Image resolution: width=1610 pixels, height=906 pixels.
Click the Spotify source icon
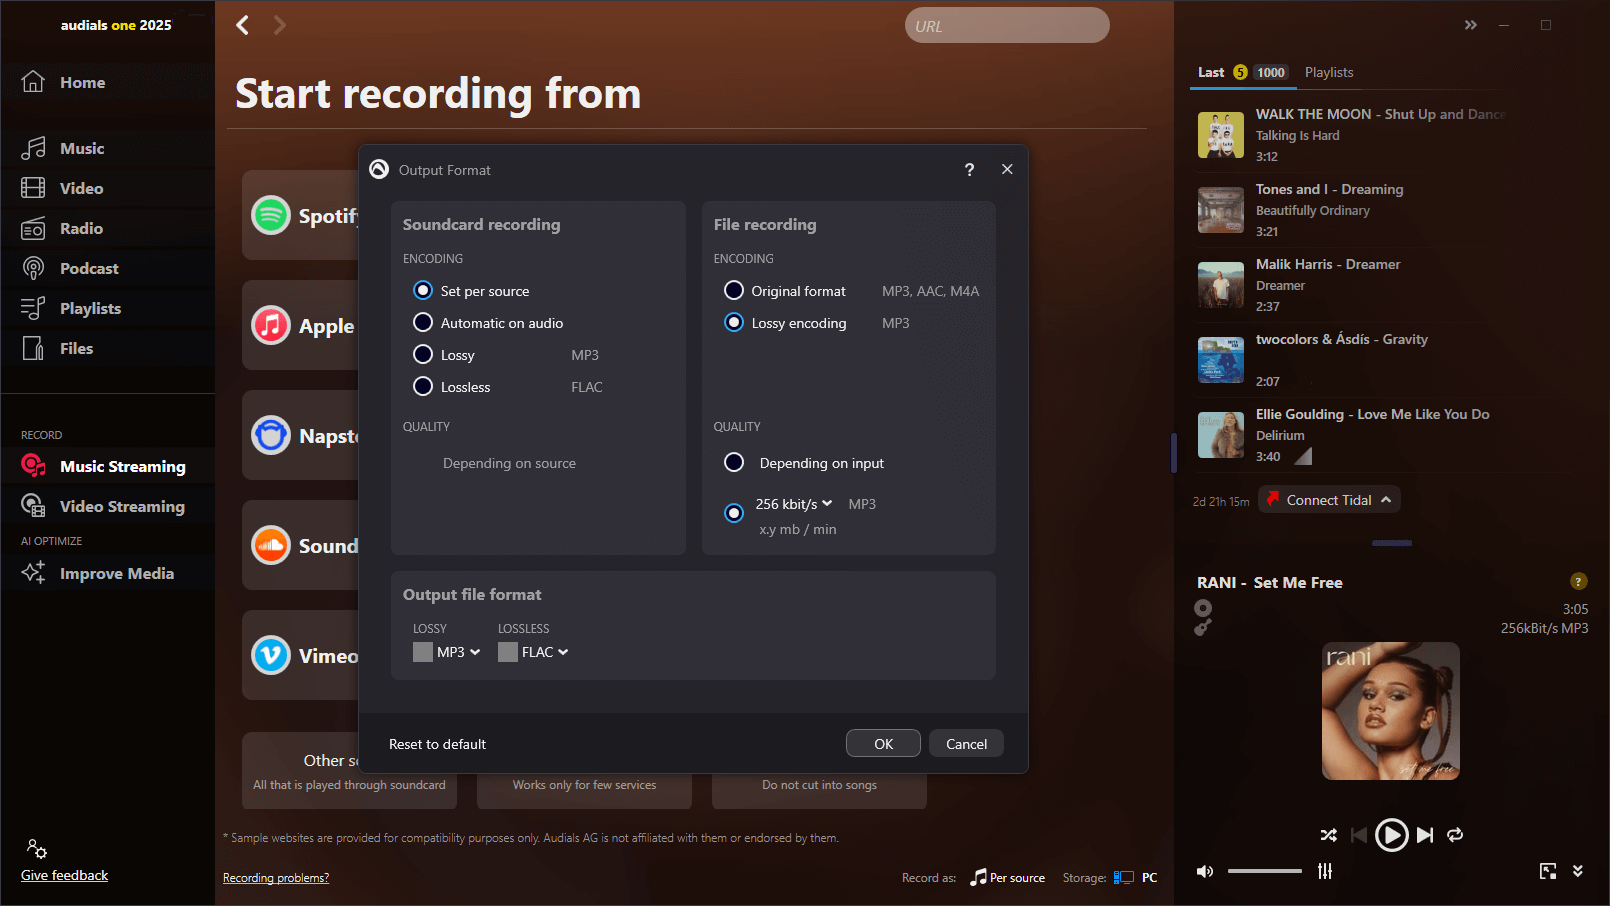click(x=270, y=215)
